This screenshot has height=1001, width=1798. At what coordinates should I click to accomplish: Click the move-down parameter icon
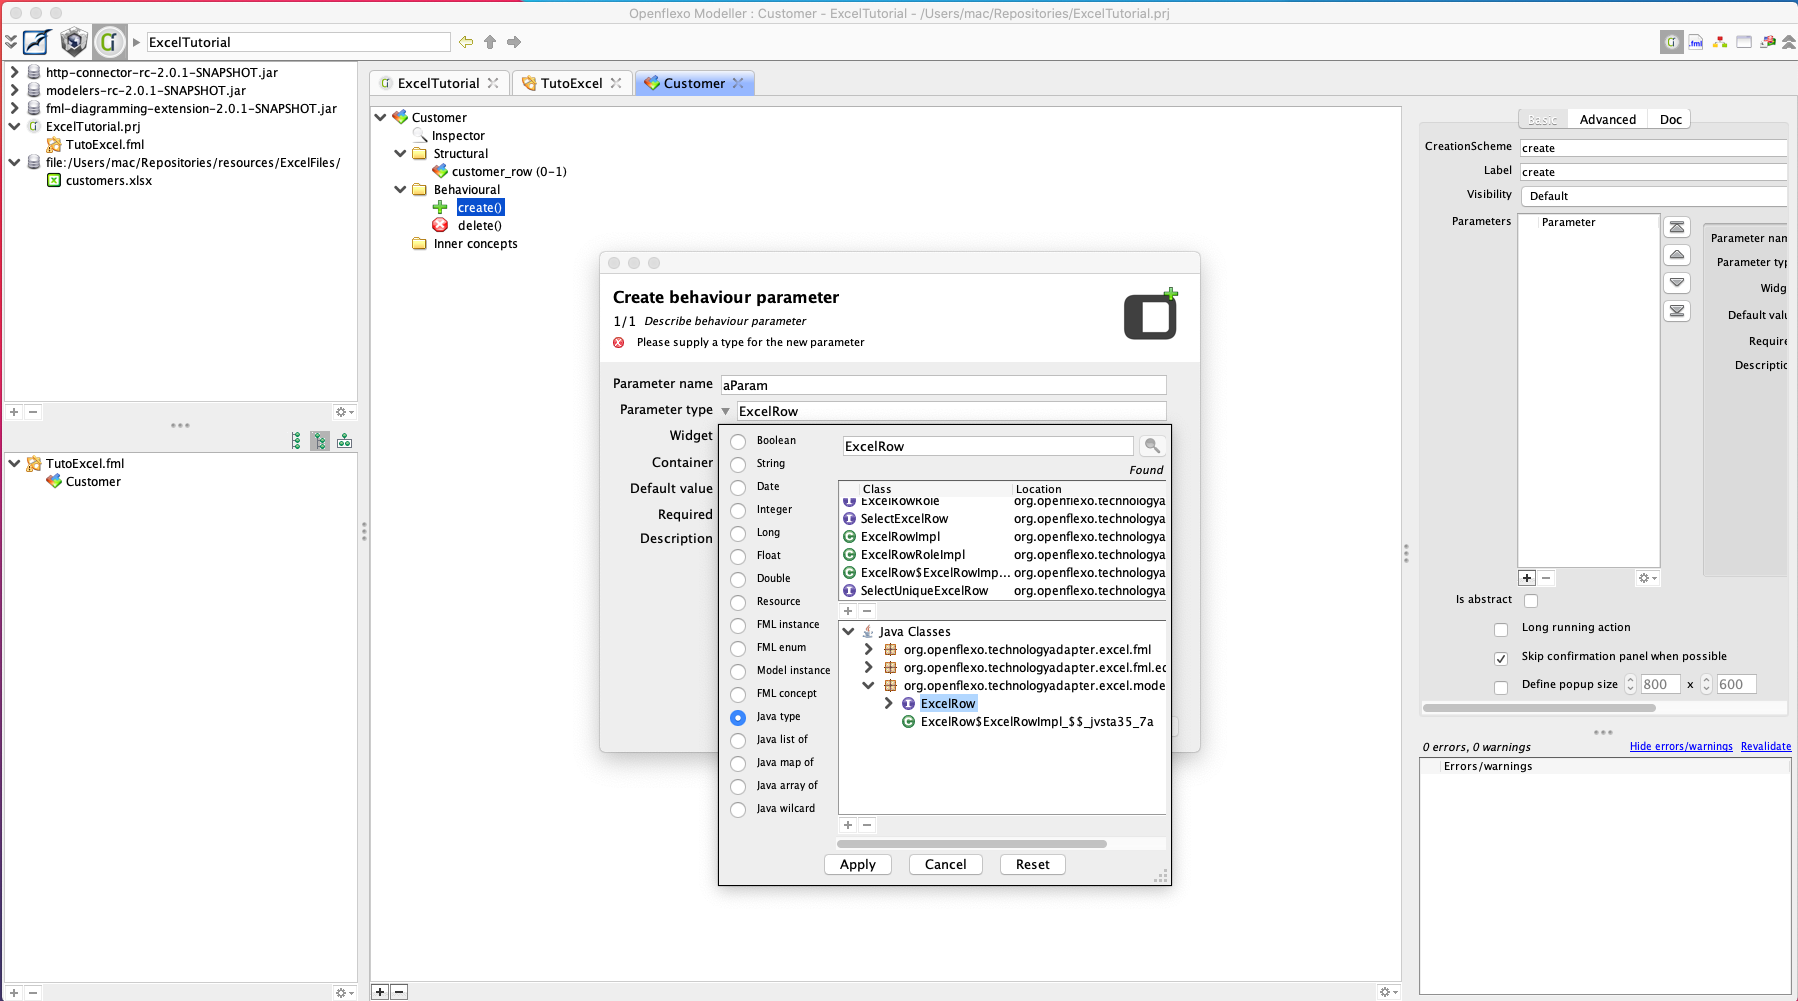(x=1677, y=283)
